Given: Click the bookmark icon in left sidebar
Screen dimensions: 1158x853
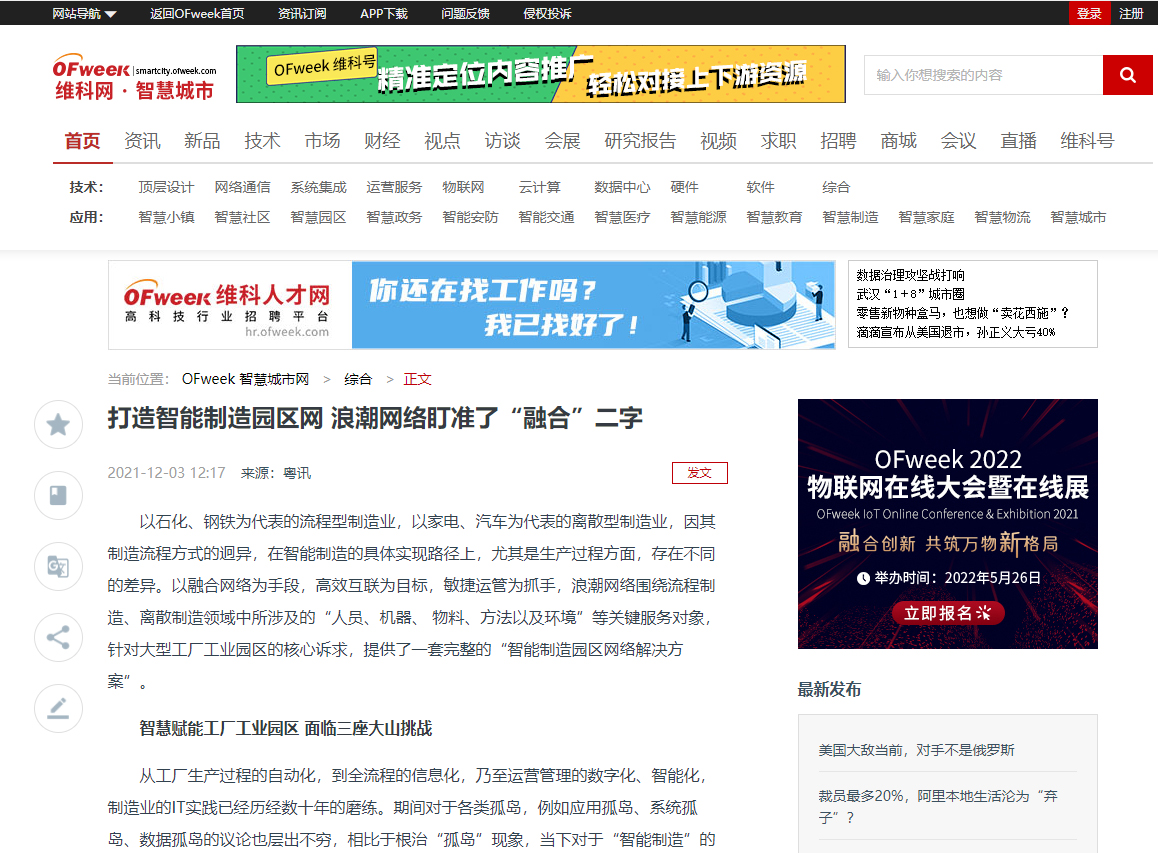Looking at the screenshot, I should pos(58,496).
